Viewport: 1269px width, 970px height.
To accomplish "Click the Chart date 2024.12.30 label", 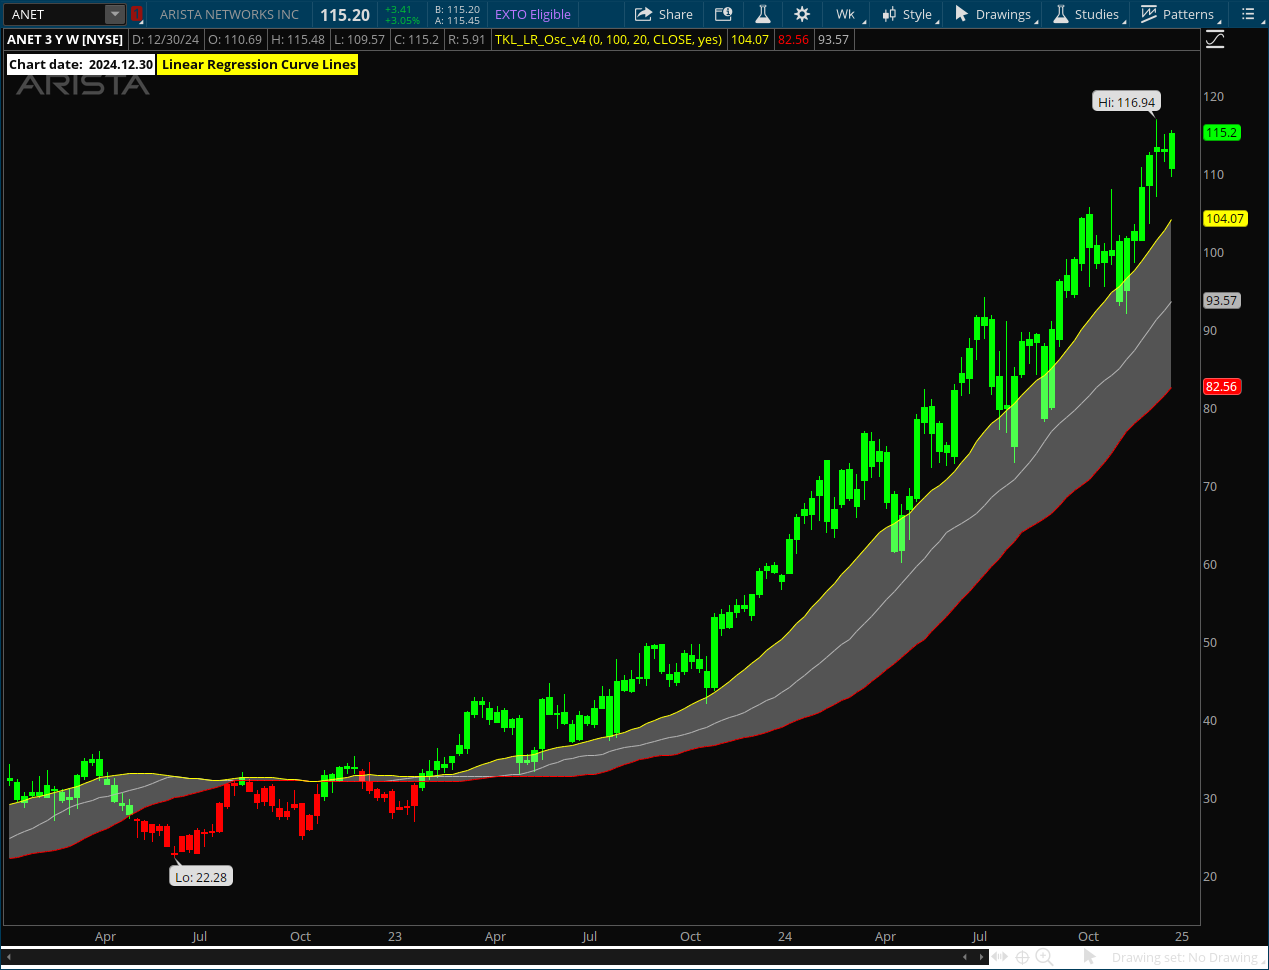I will (81, 64).
